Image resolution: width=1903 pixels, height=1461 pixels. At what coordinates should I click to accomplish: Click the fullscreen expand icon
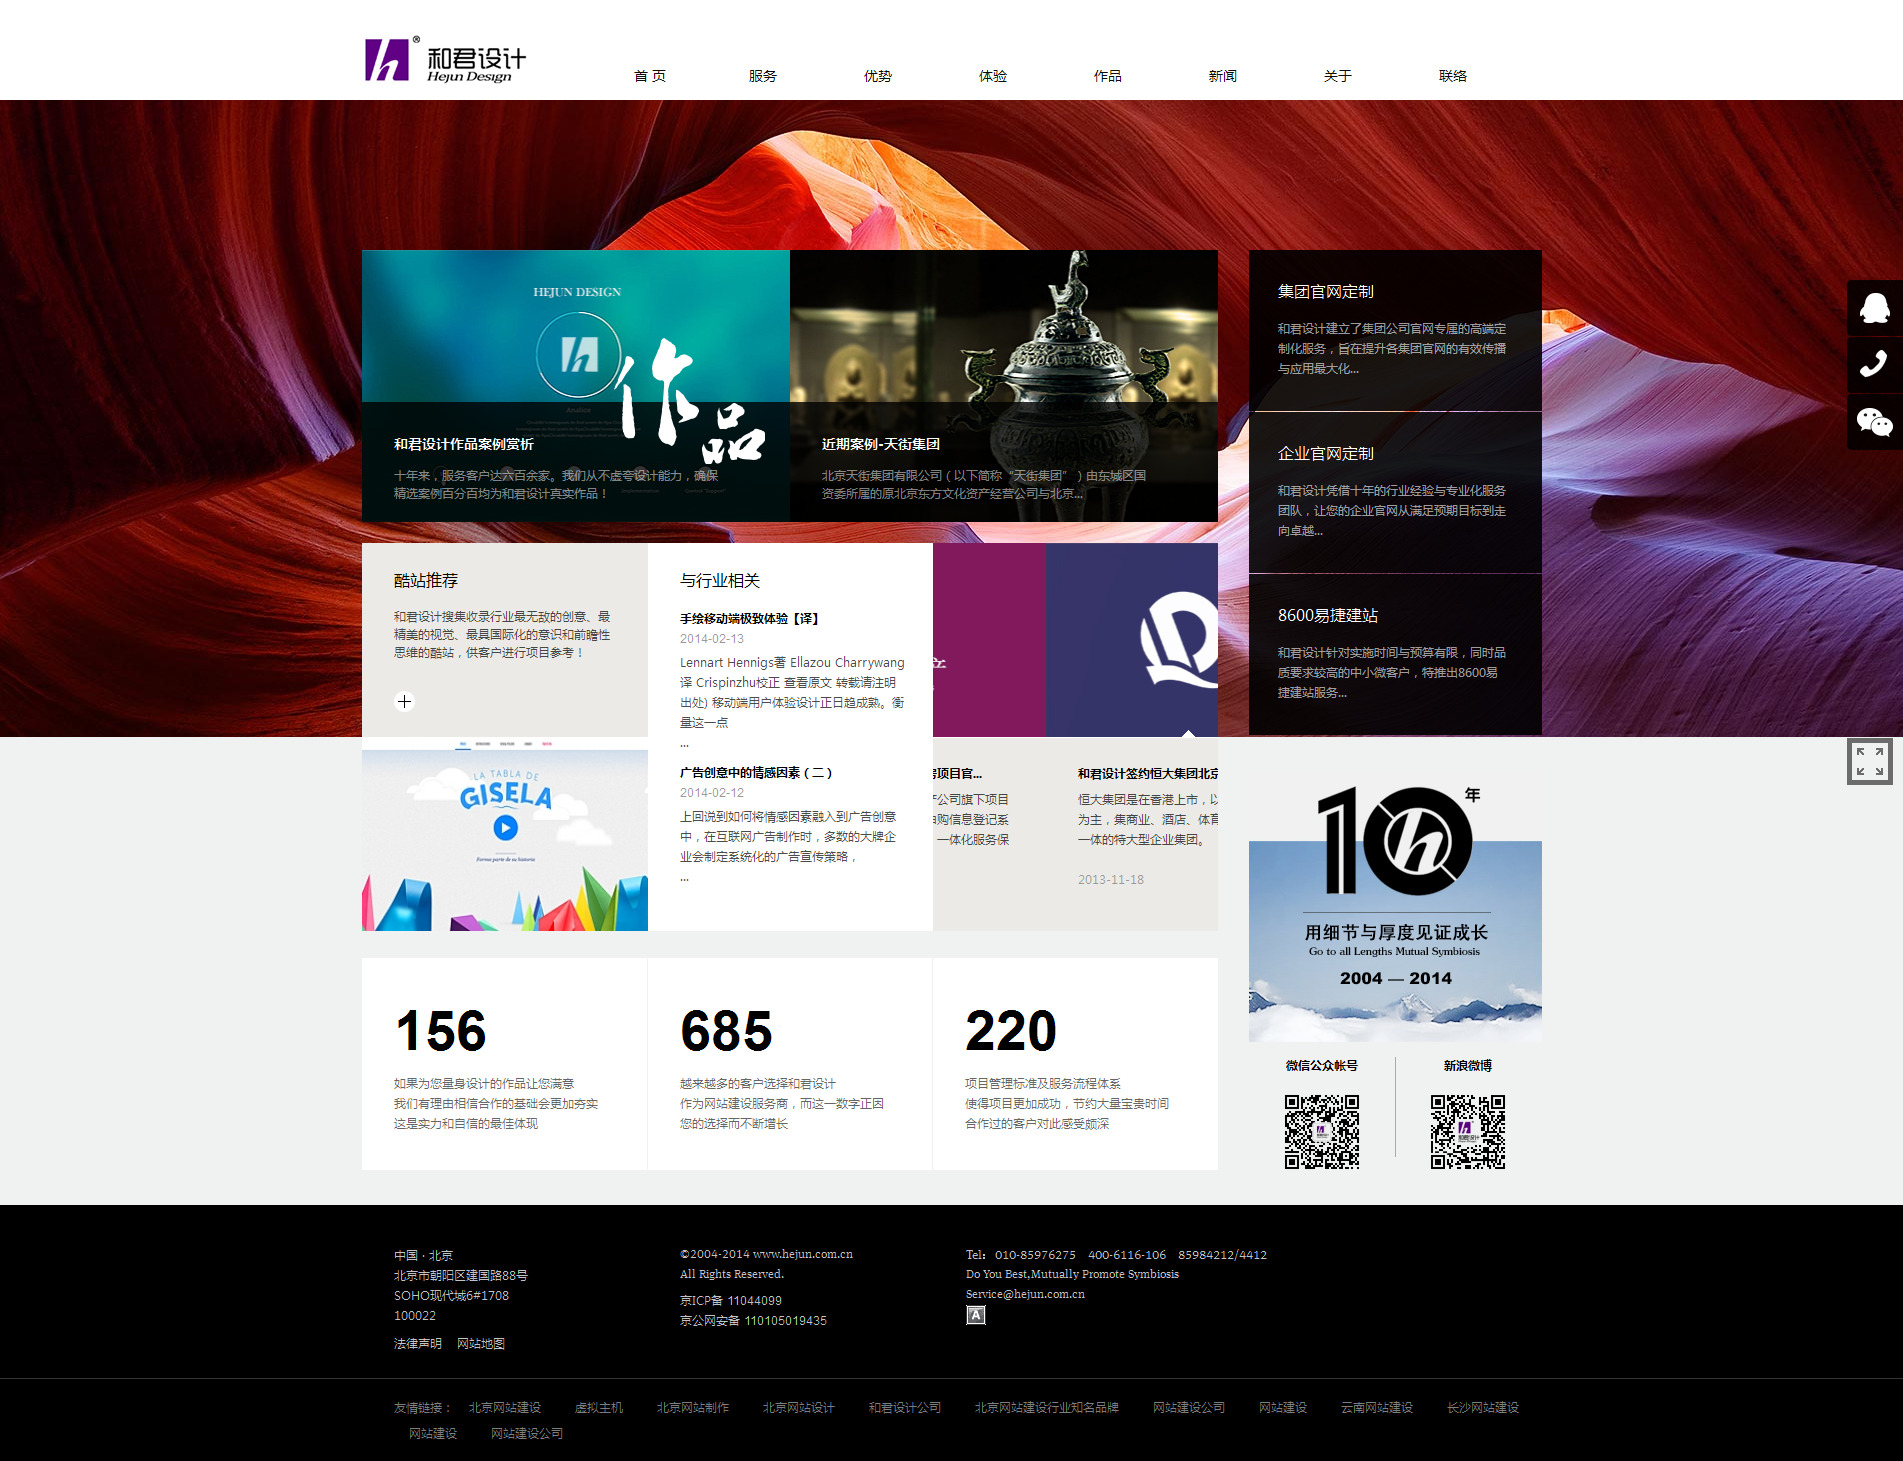[1869, 761]
